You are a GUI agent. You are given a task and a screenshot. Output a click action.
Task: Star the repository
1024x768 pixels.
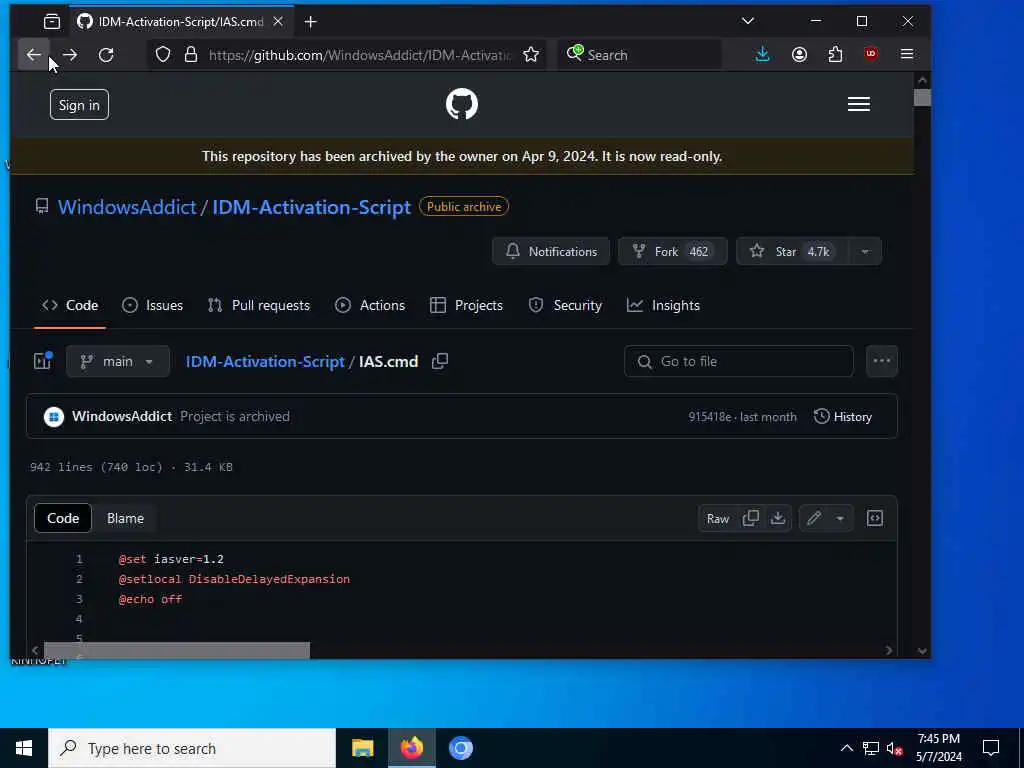[792, 251]
